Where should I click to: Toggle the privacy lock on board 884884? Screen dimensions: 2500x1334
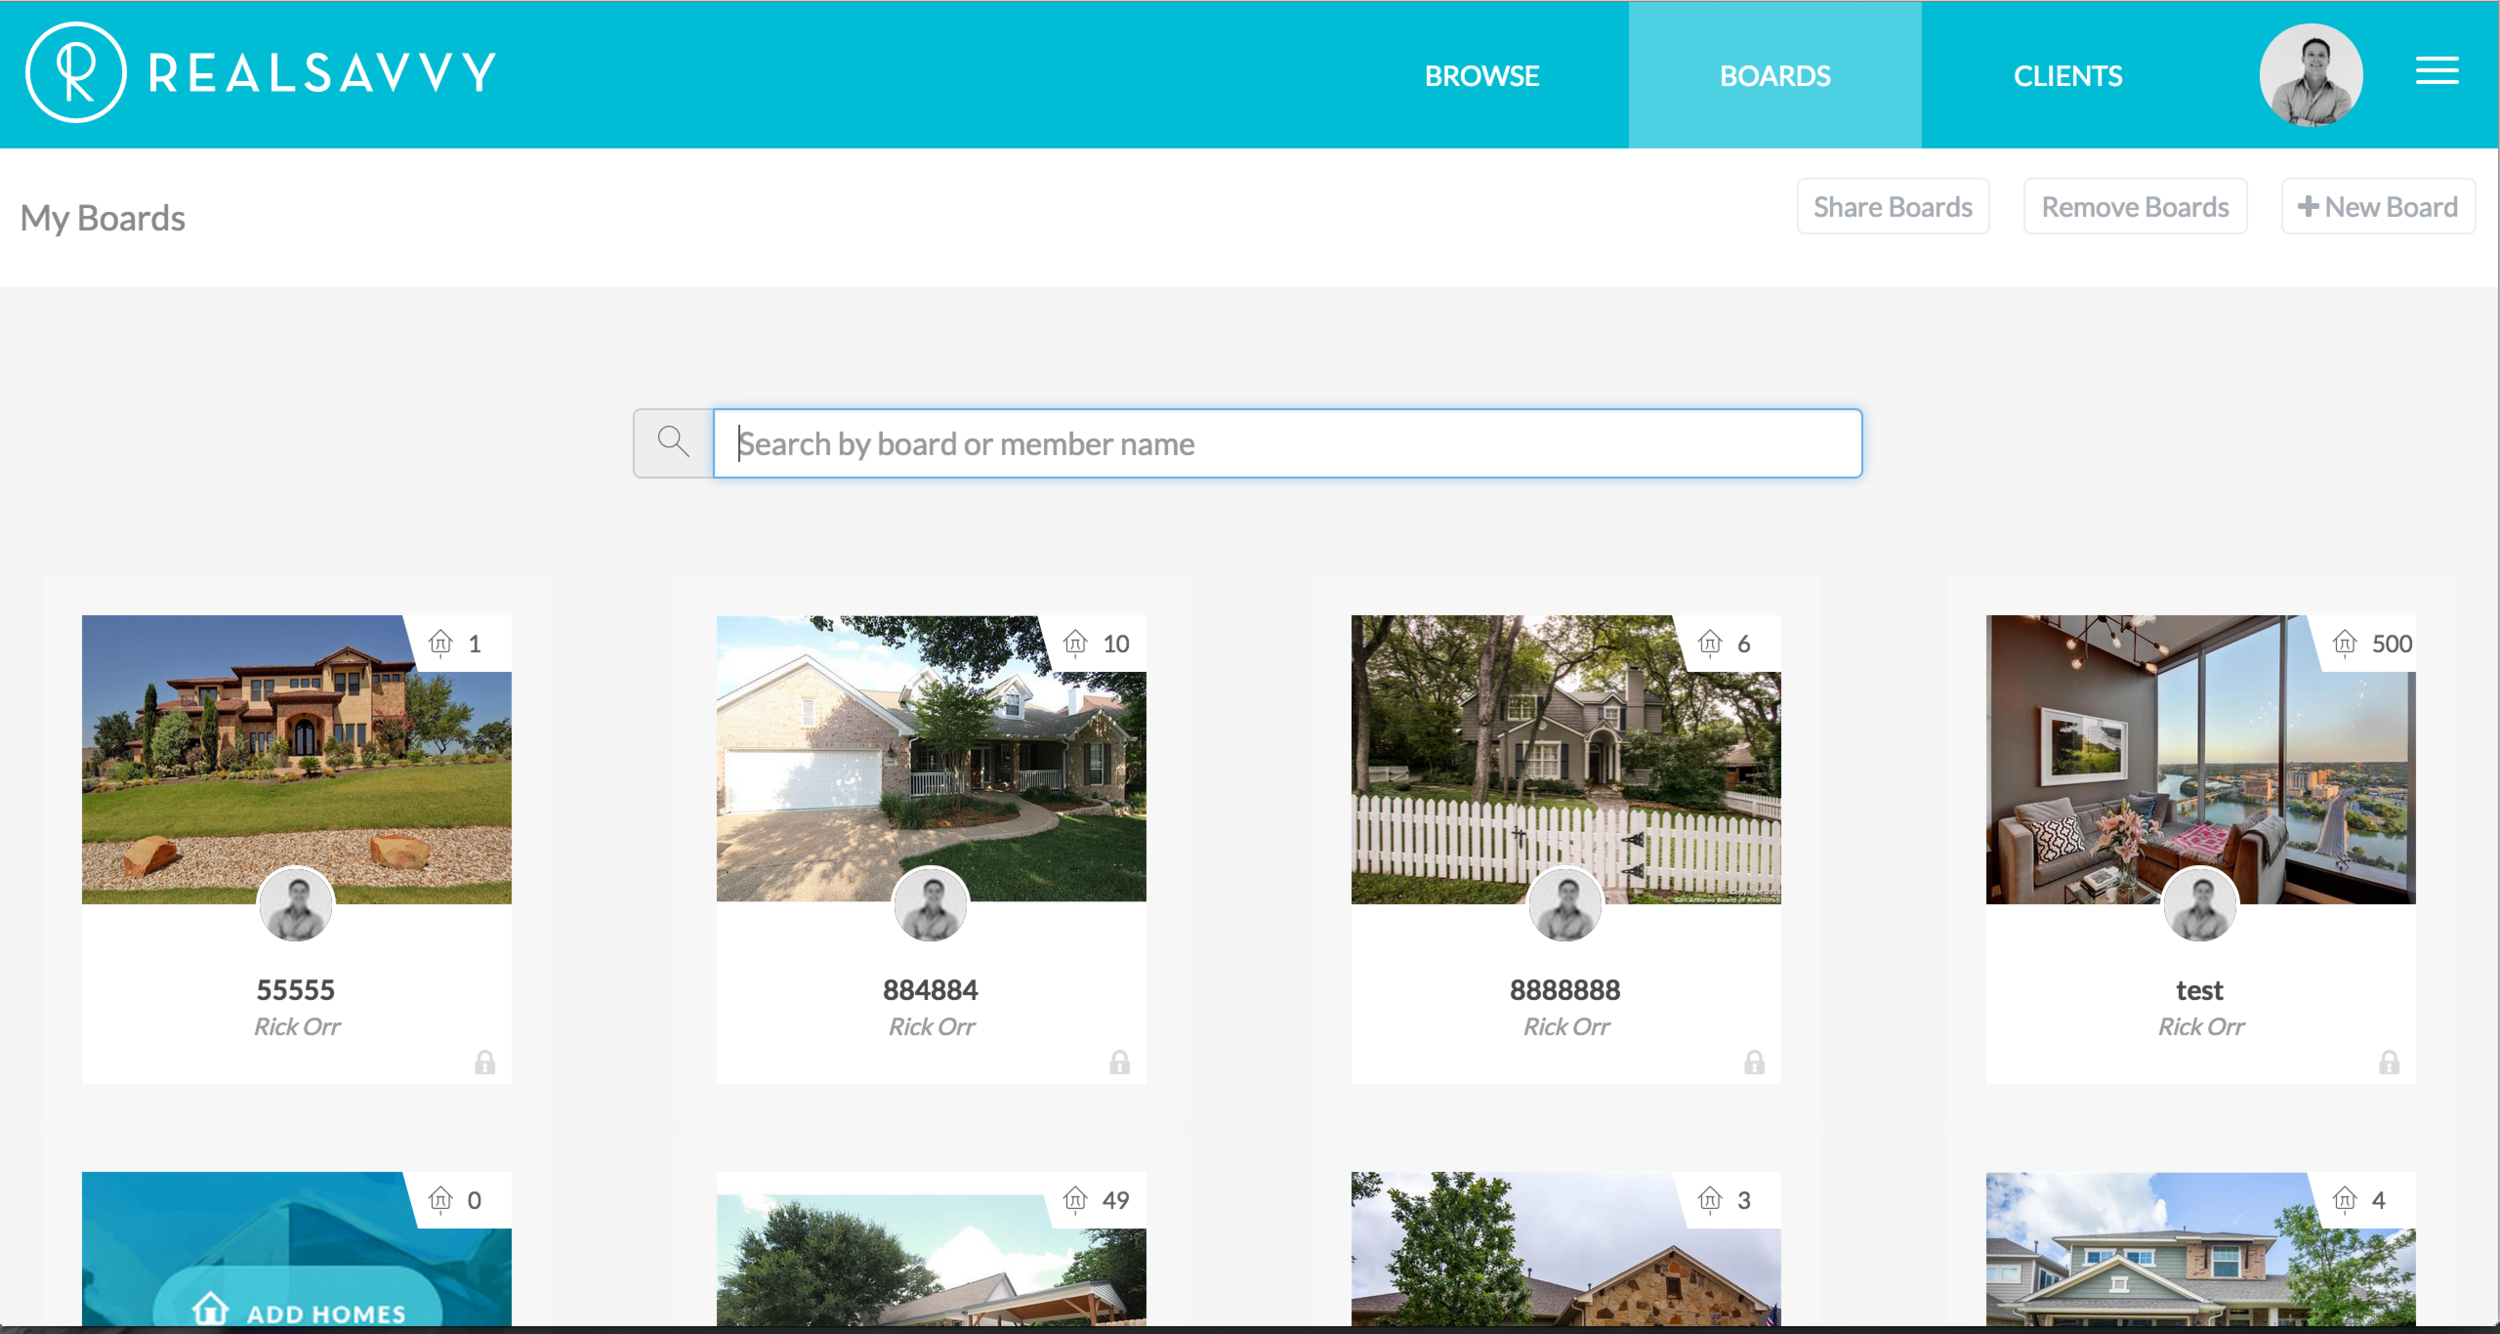[x=1119, y=1062]
